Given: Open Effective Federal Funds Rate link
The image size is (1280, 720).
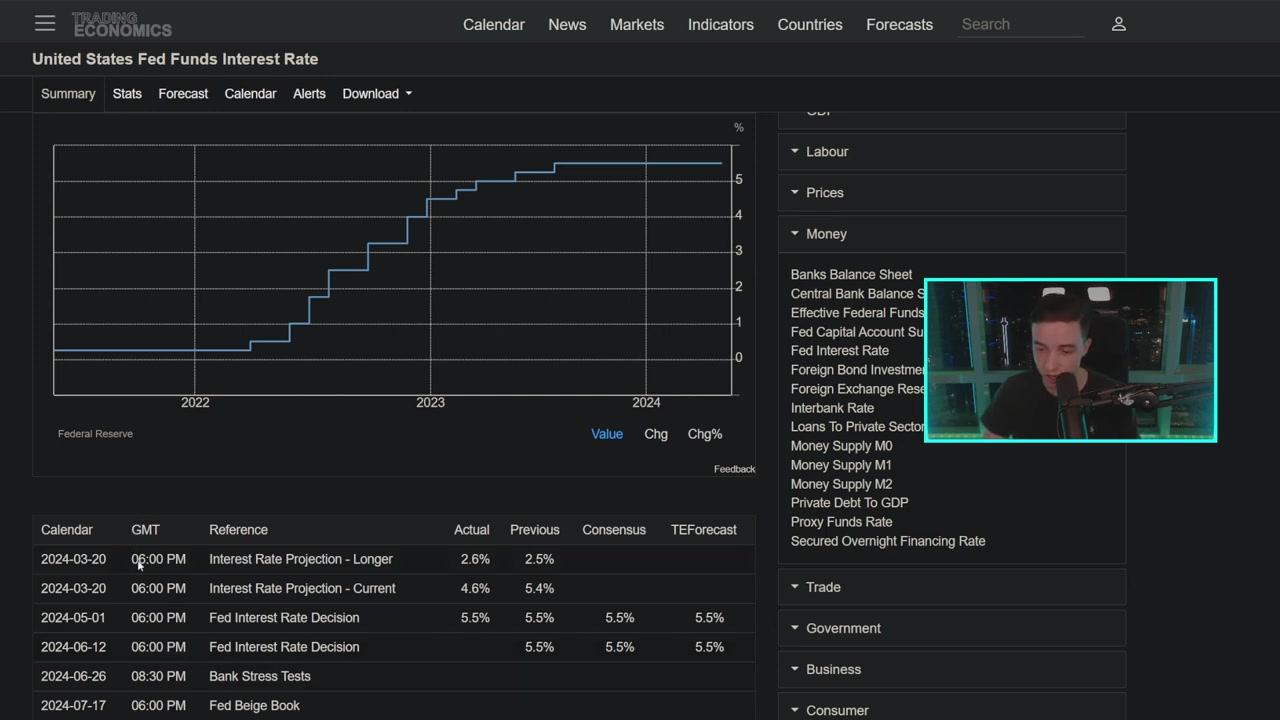Looking at the screenshot, I should pyautogui.click(x=857, y=313).
